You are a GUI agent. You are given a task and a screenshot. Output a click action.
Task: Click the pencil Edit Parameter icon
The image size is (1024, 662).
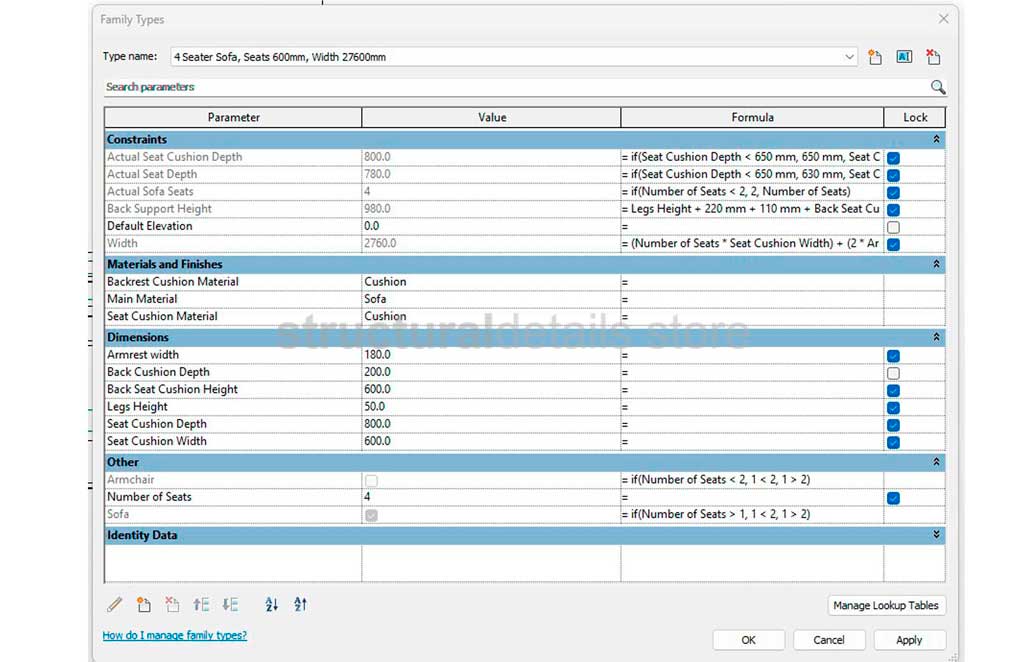(x=115, y=604)
